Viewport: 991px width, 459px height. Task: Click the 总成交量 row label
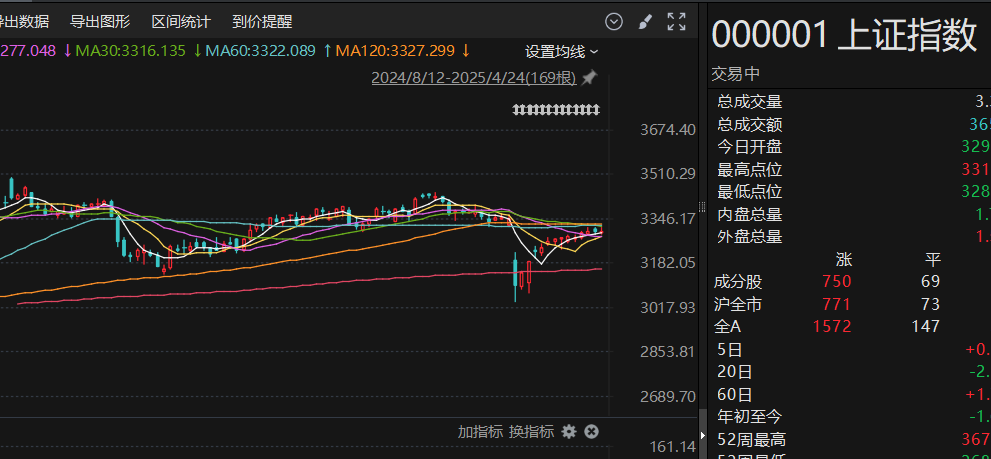click(x=750, y=102)
